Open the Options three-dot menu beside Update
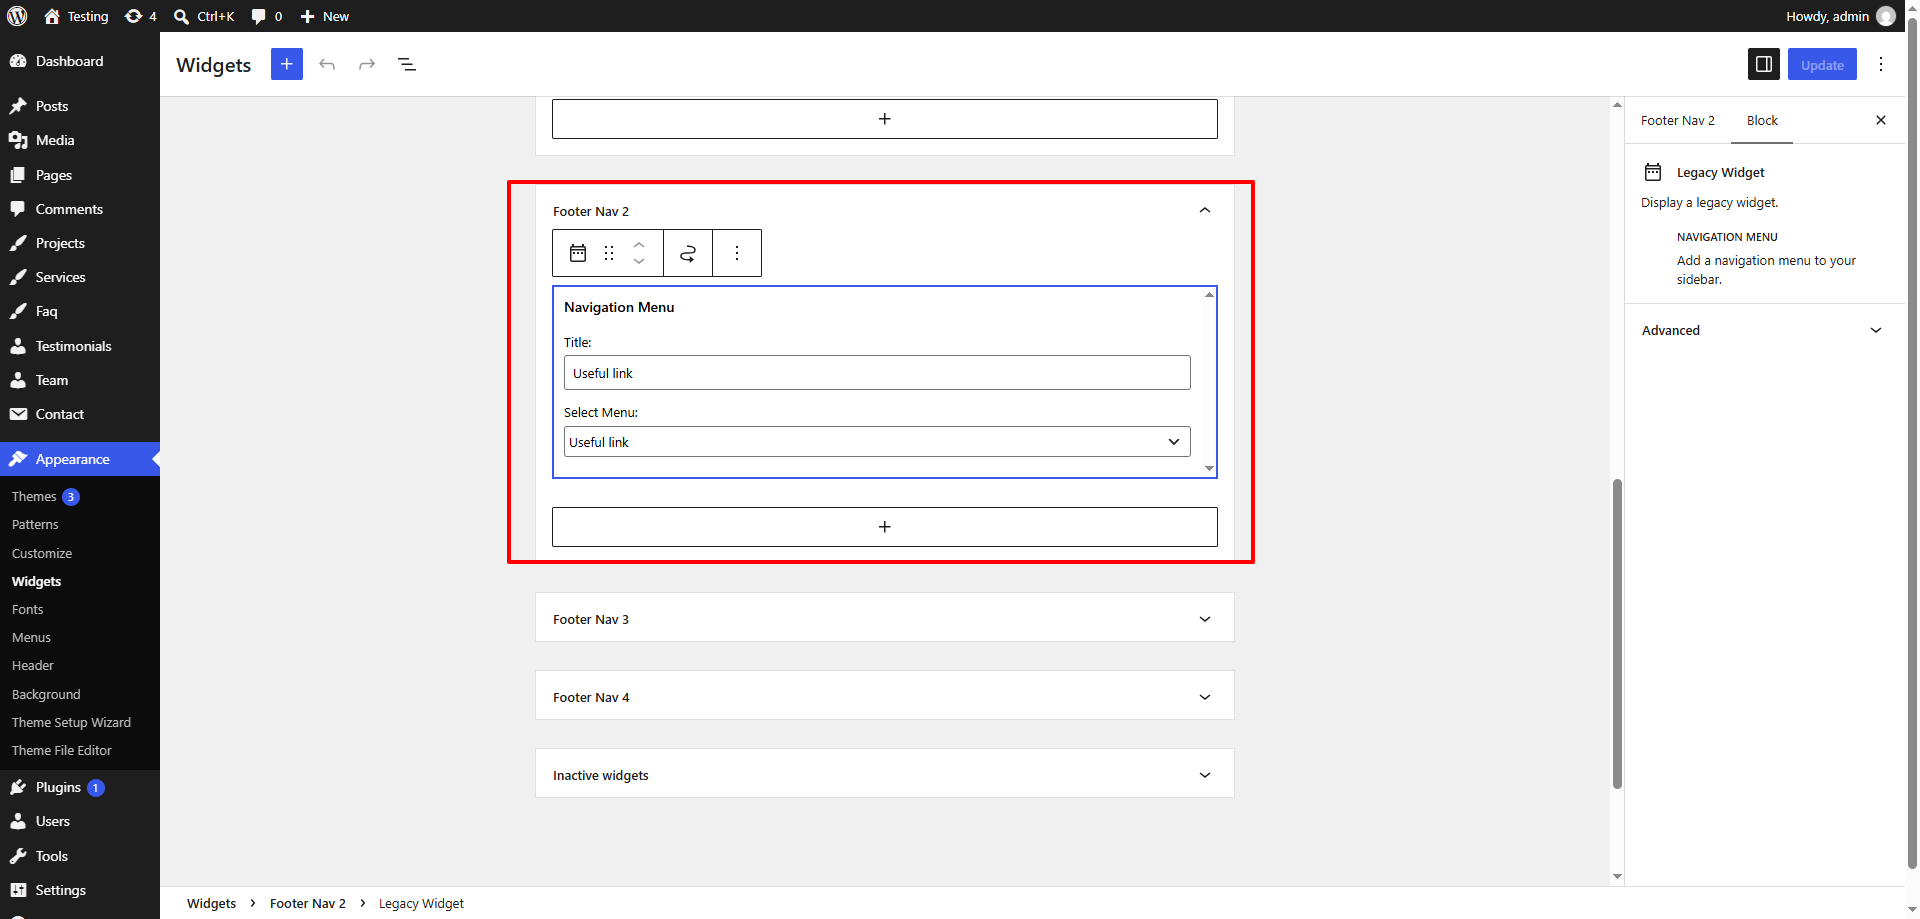1920x919 pixels. click(1881, 64)
